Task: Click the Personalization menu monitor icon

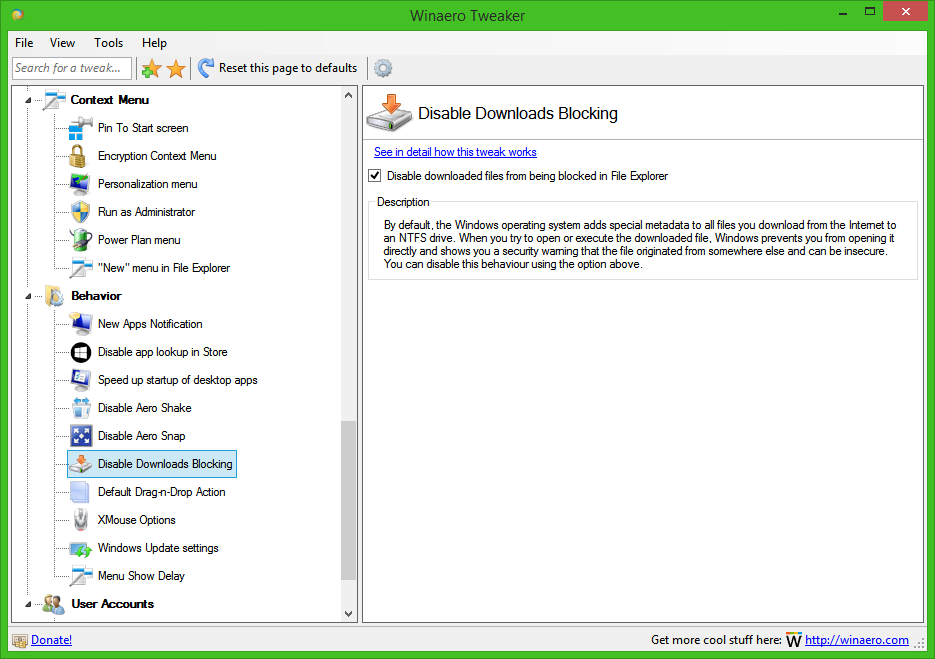Action: (80, 184)
